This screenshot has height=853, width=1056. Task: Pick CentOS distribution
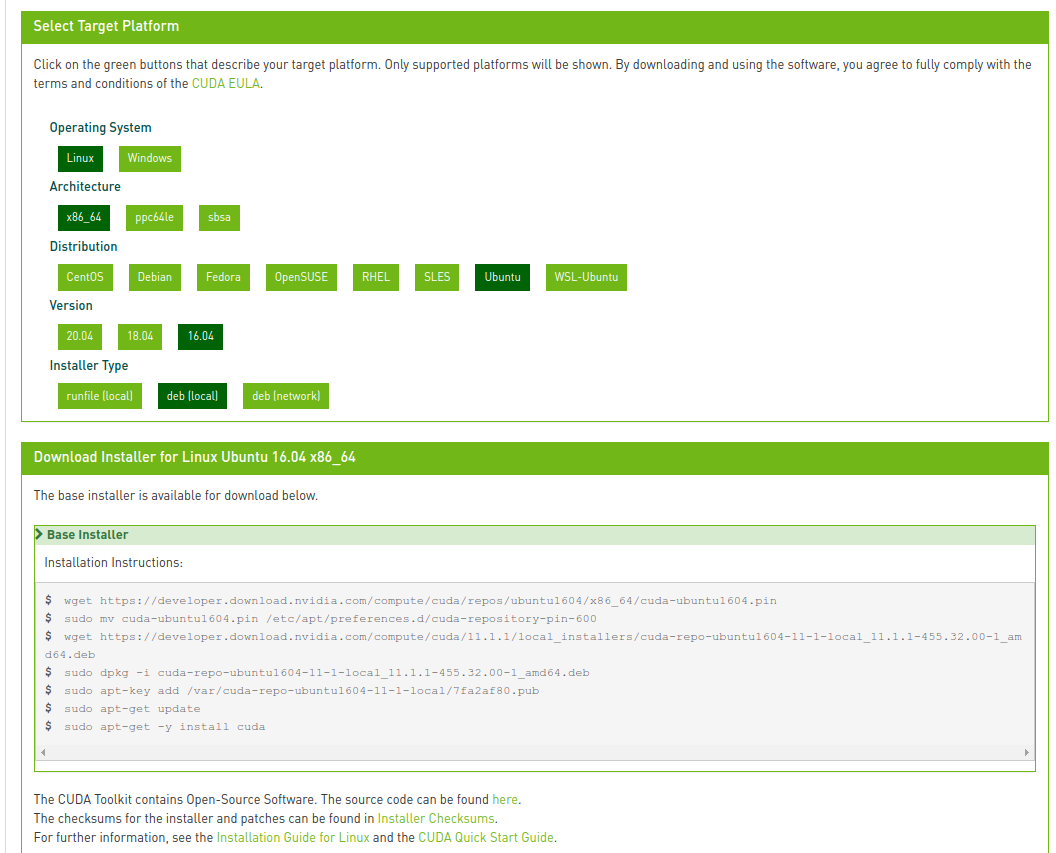coord(85,277)
